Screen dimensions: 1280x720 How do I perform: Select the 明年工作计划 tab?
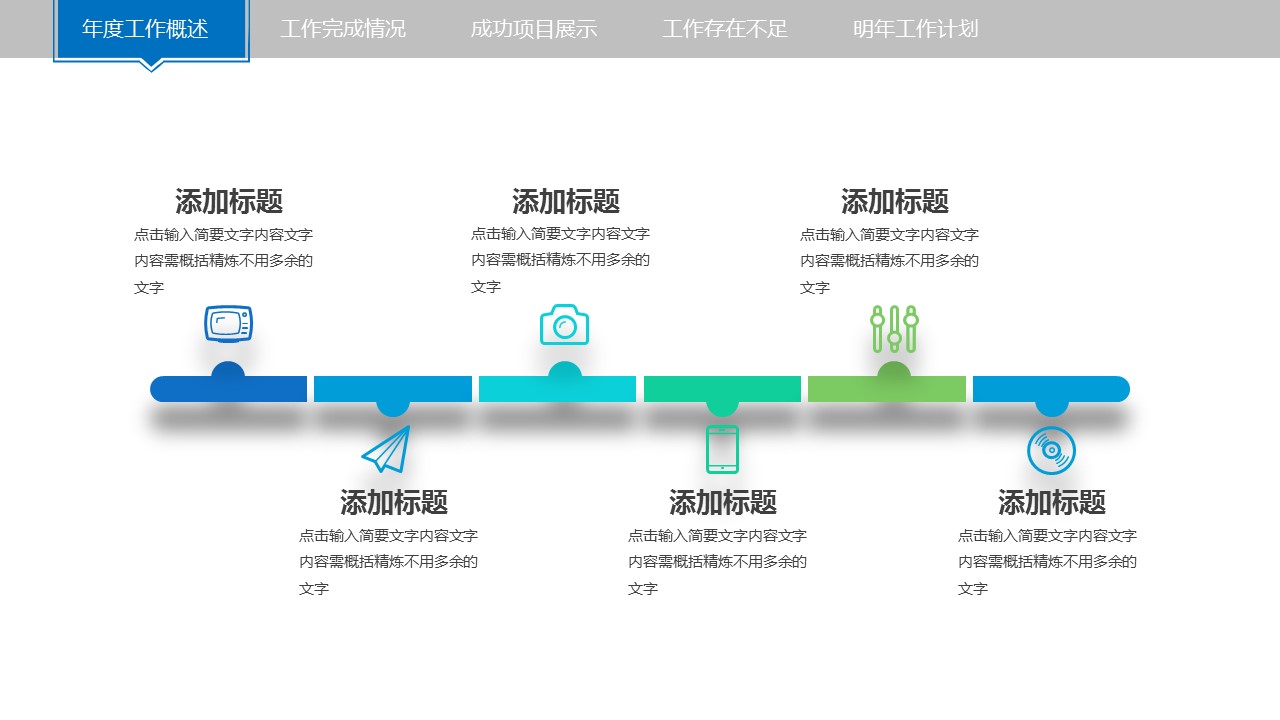[x=915, y=29]
